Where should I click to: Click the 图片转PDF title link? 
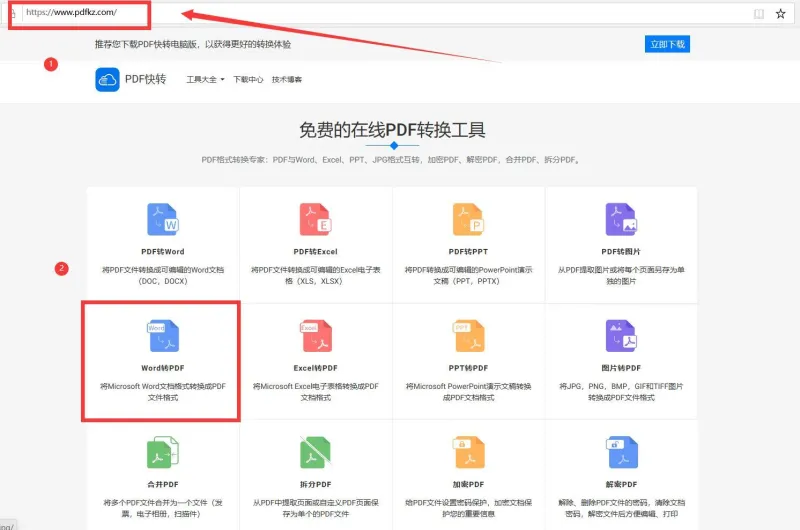[x=621, y=368]
